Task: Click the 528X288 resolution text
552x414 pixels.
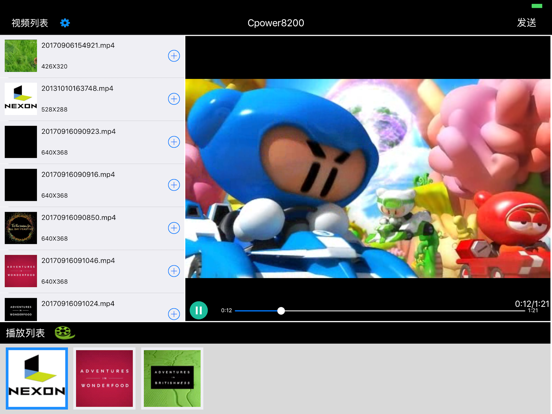Action: coord(55,109)
